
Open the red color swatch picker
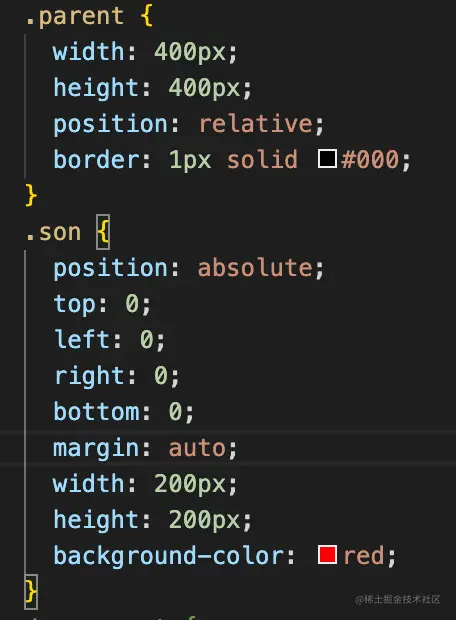pyautogui.click(x=327, y=554)
